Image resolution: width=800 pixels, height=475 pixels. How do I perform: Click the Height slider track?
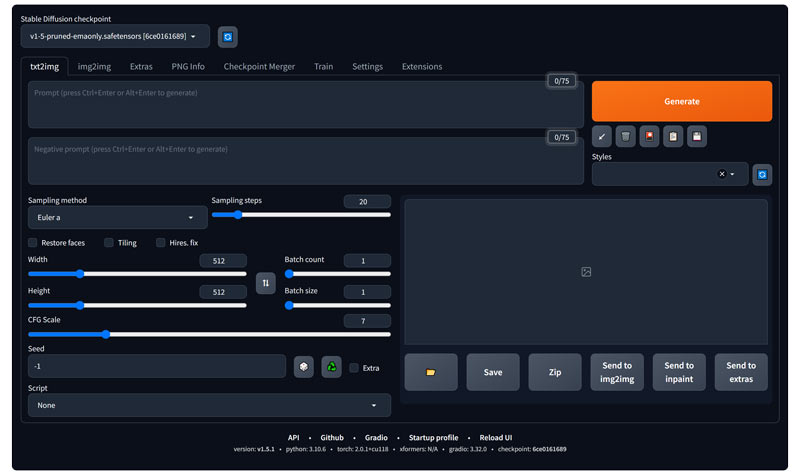137,305
